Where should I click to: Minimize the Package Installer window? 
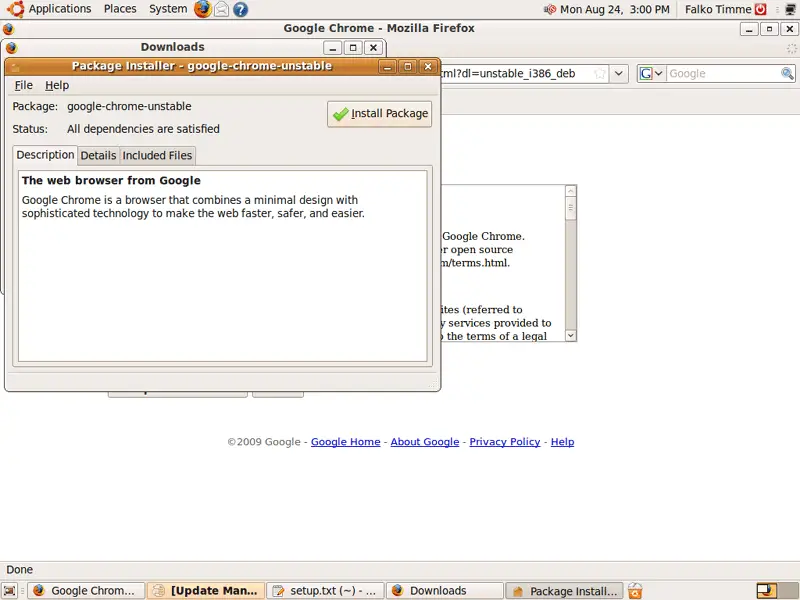pyautogui.click(x=387, y=66)
